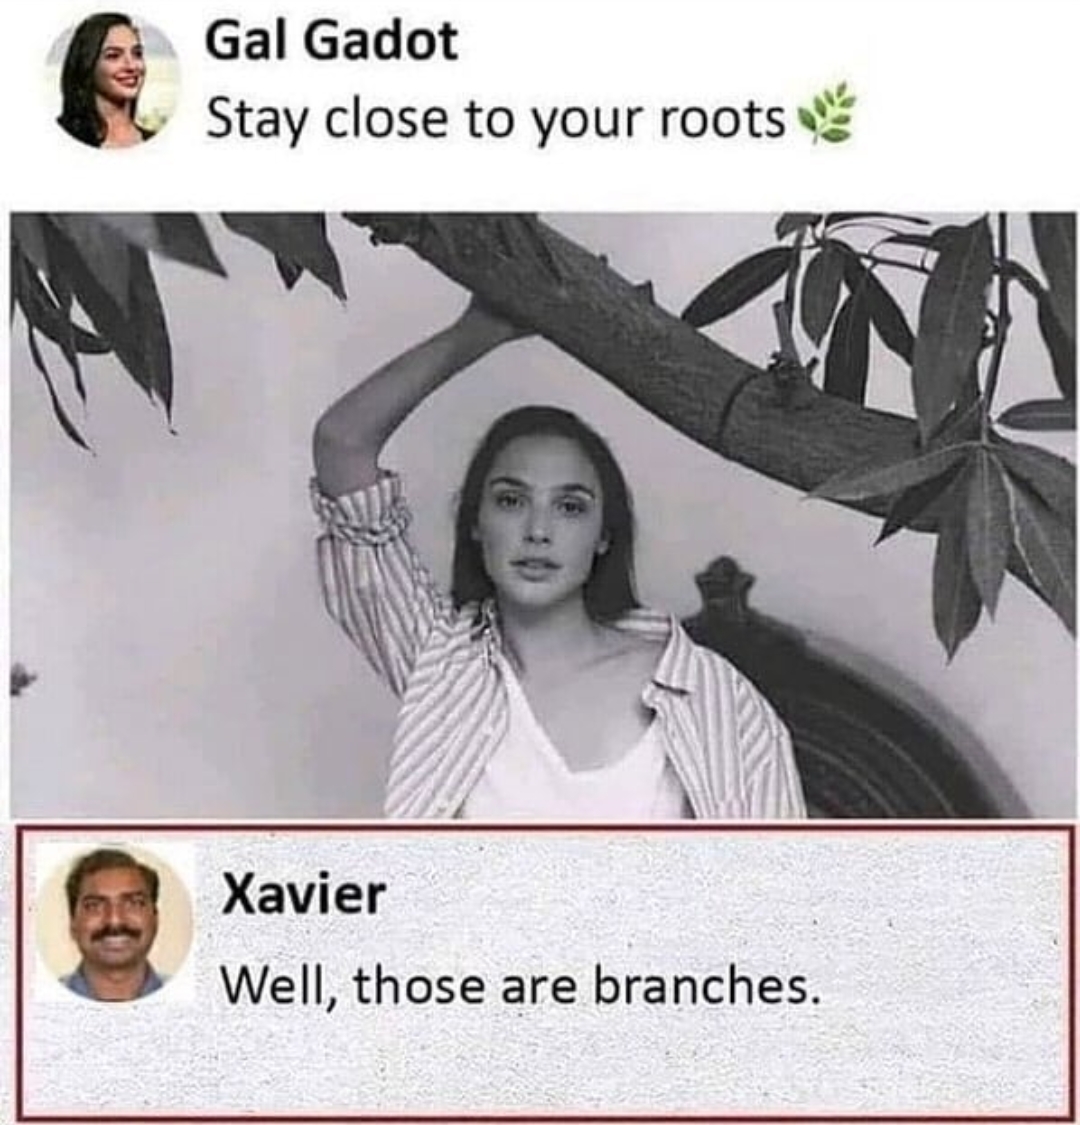Click the "Xavier" commenter name
This screenshot has width=1080, height=1125.
tap(304, 894)
